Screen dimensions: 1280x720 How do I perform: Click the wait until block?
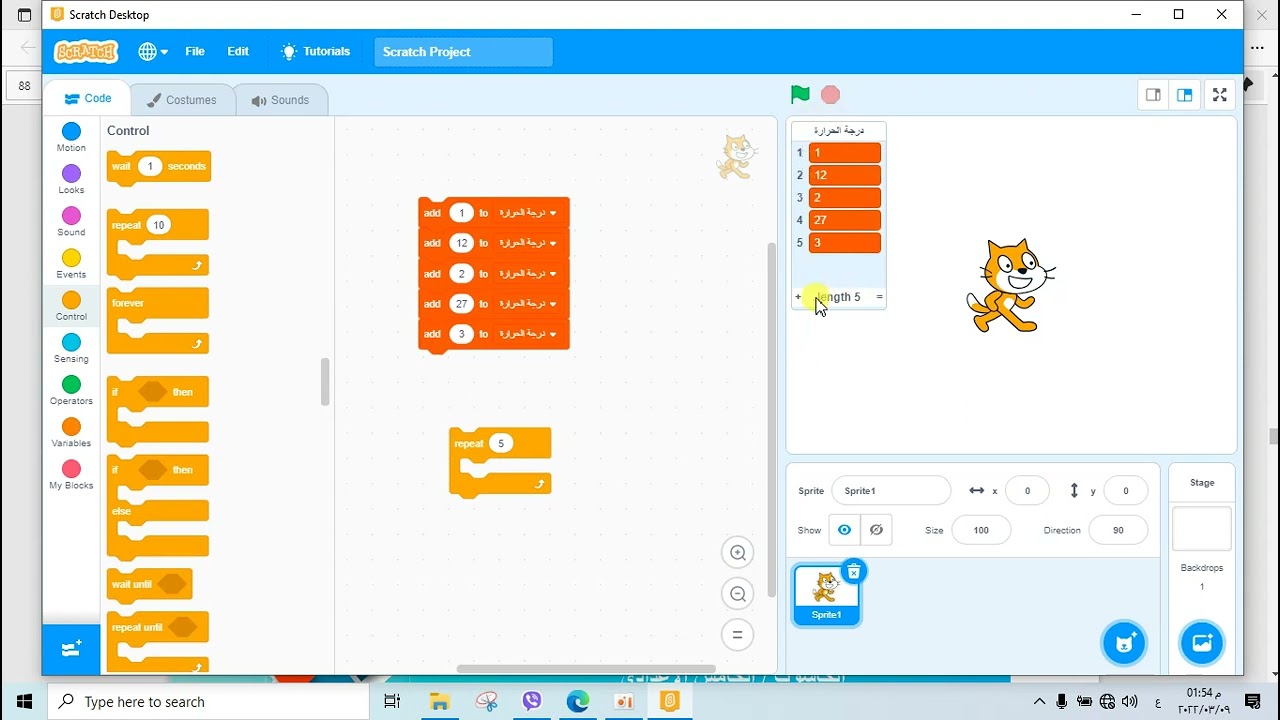point(149,584)
